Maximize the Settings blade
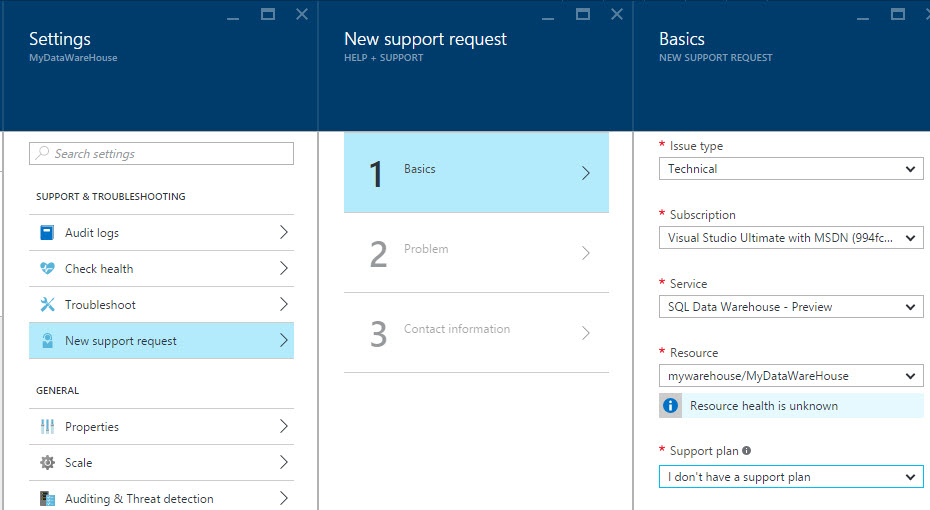The width and height of the screenshot is (930, 510). 268,14
